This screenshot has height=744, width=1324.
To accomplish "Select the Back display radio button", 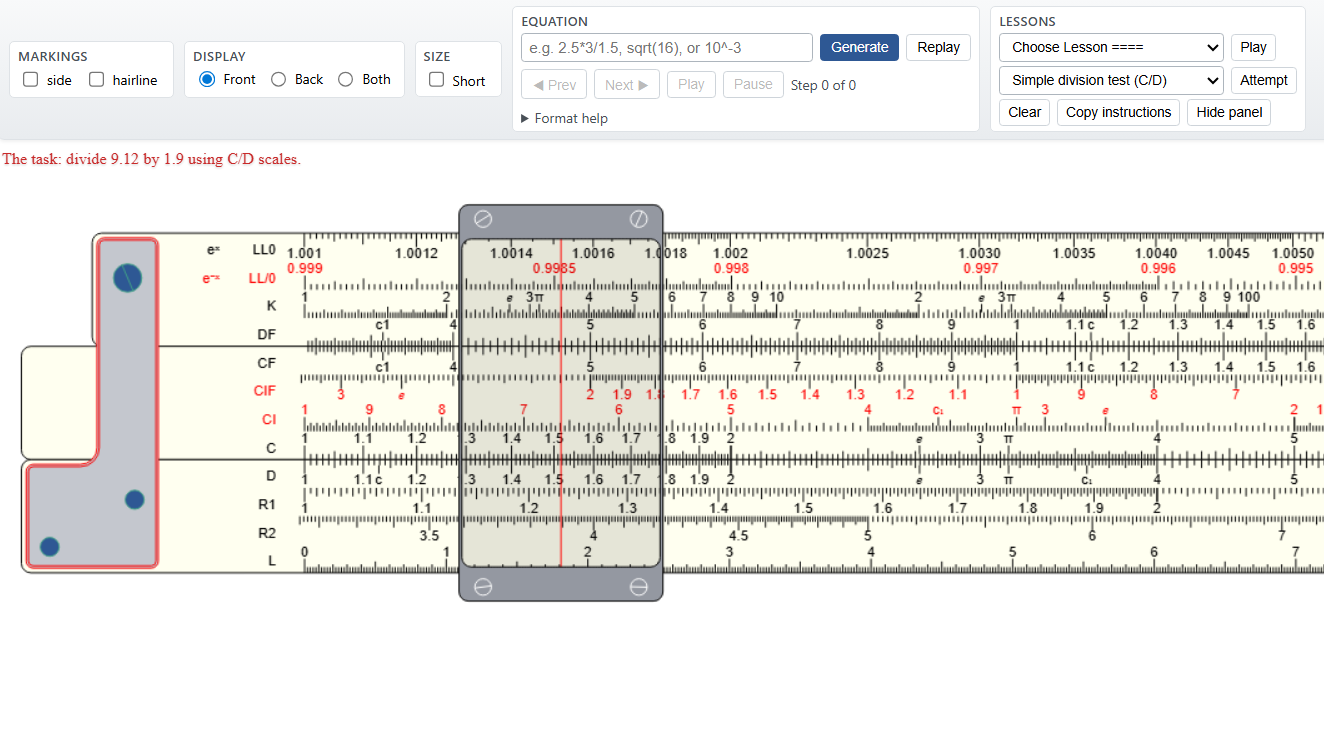I will click(279, 80).
